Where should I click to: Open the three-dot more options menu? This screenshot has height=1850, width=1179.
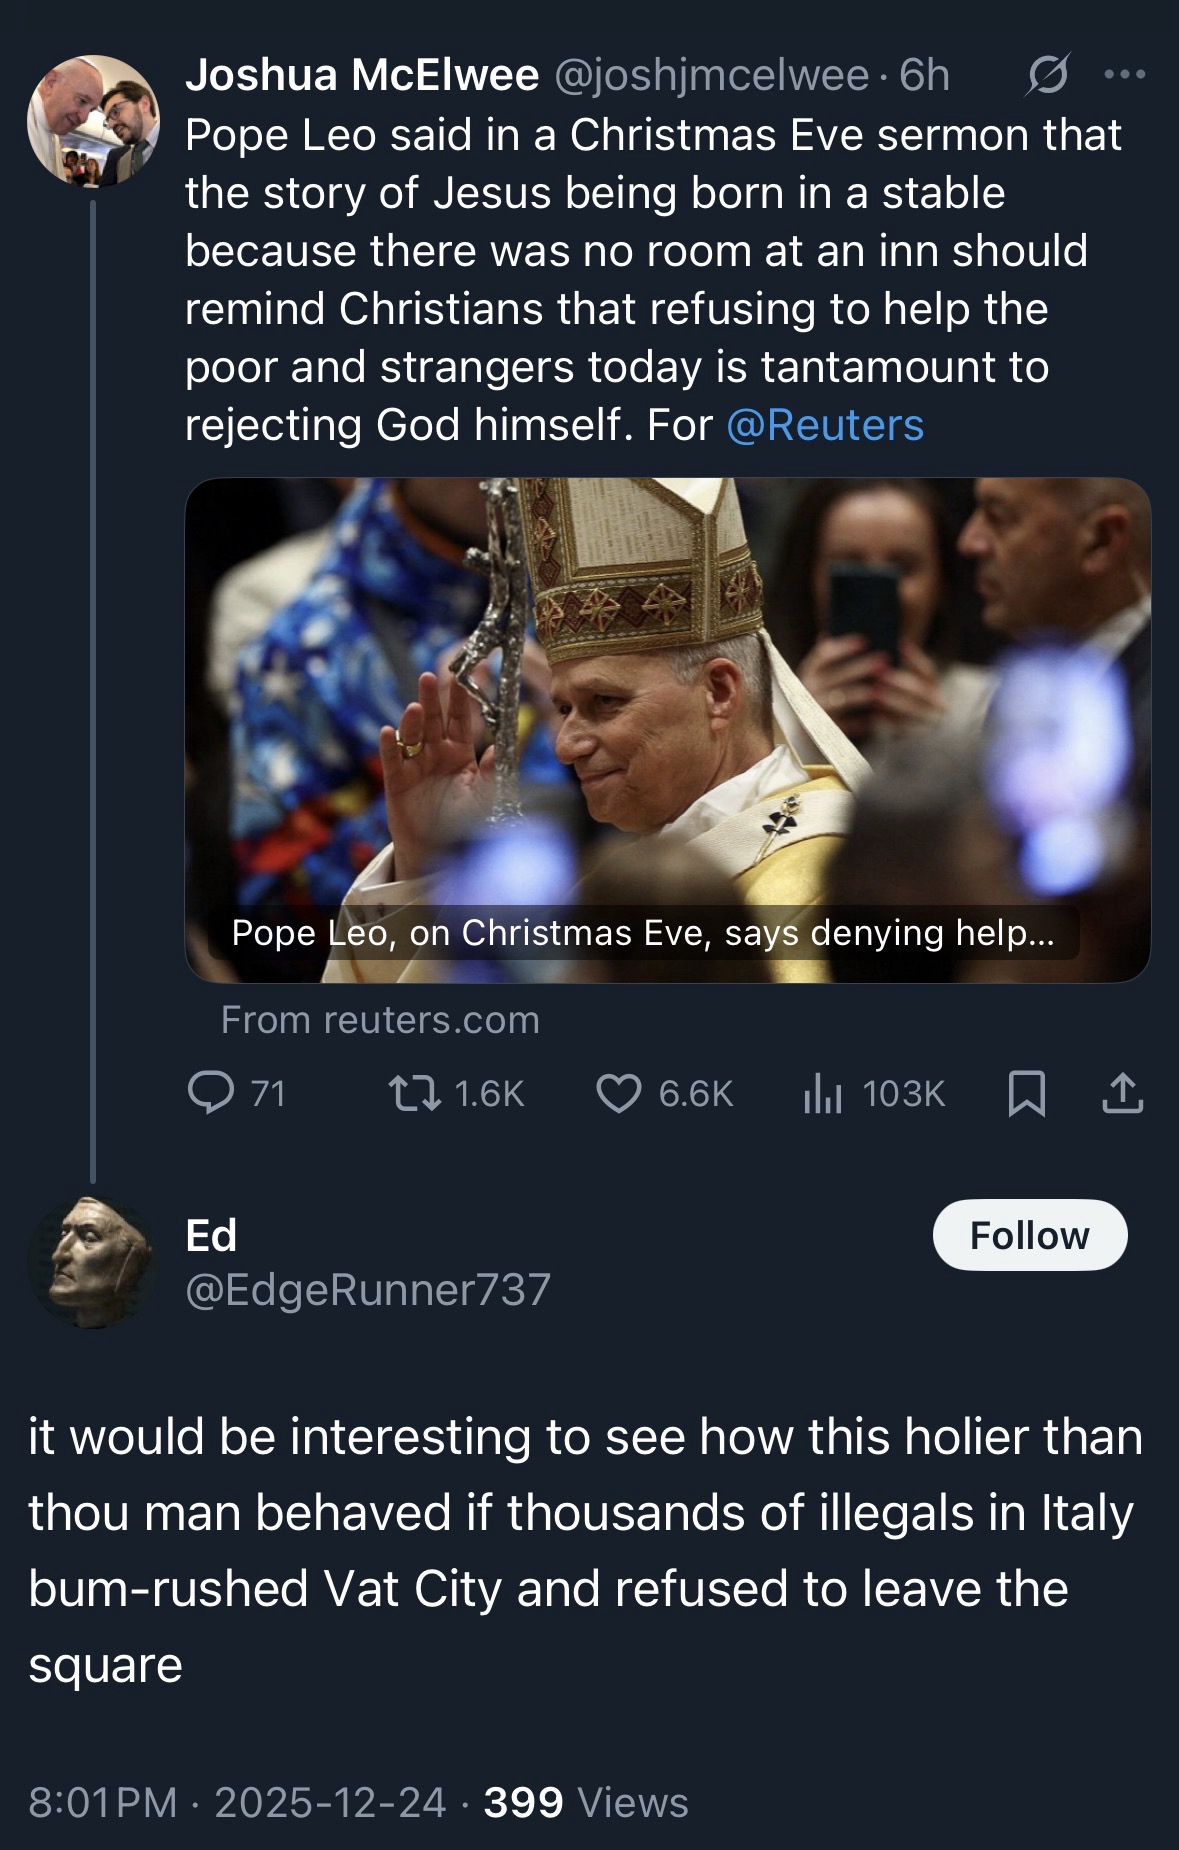pos(1125,75)
